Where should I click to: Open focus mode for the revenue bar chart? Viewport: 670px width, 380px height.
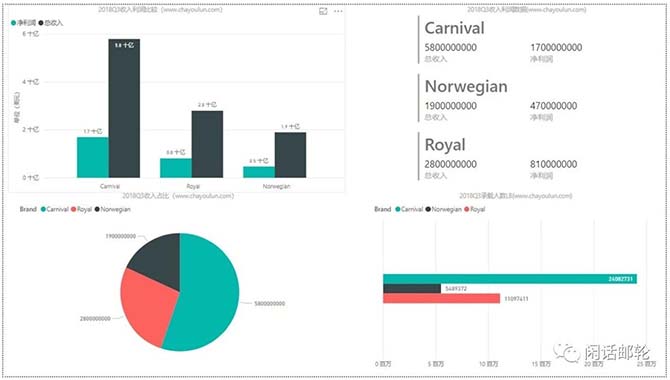click(323, 11)
